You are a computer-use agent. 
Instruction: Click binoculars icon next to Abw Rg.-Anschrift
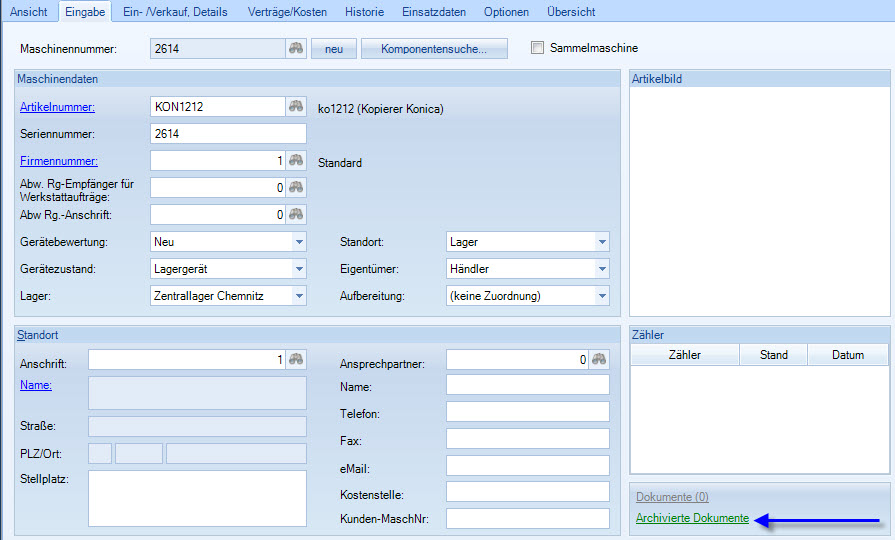tap(296, 214)
